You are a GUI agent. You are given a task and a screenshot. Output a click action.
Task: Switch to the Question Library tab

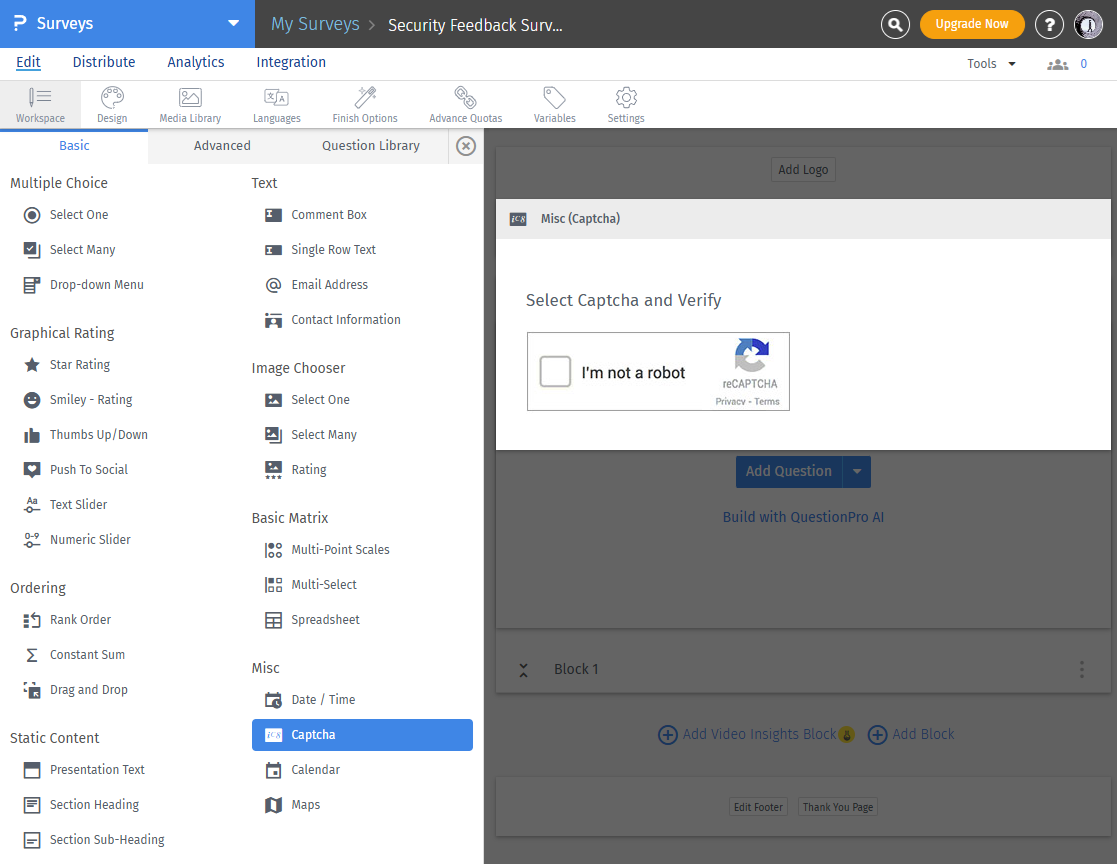point(370,146)
